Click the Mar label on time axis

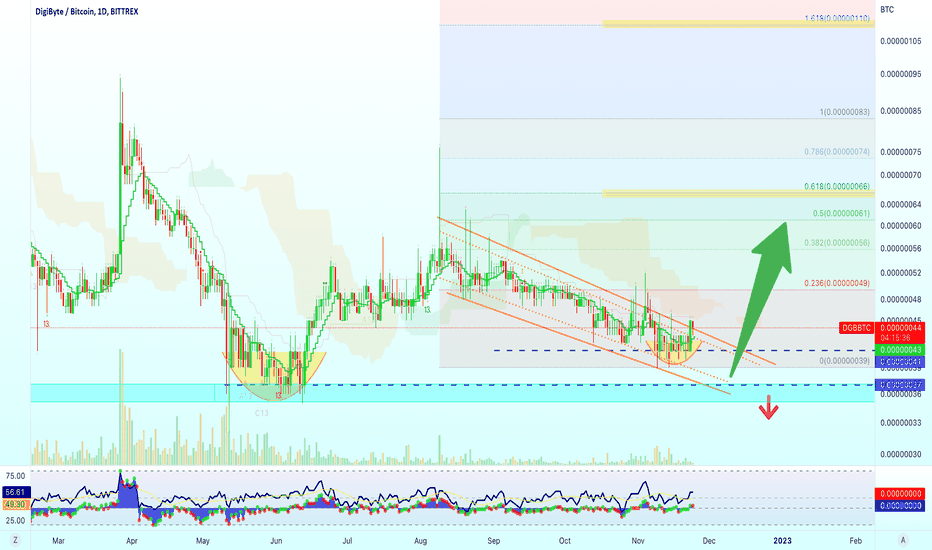point(58,540)
